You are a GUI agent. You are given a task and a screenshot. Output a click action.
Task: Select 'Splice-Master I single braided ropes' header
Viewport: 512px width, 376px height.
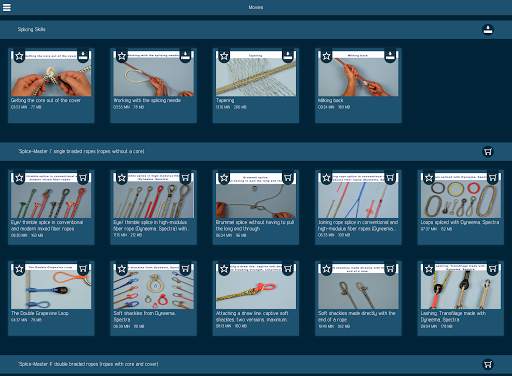(256, 152)
